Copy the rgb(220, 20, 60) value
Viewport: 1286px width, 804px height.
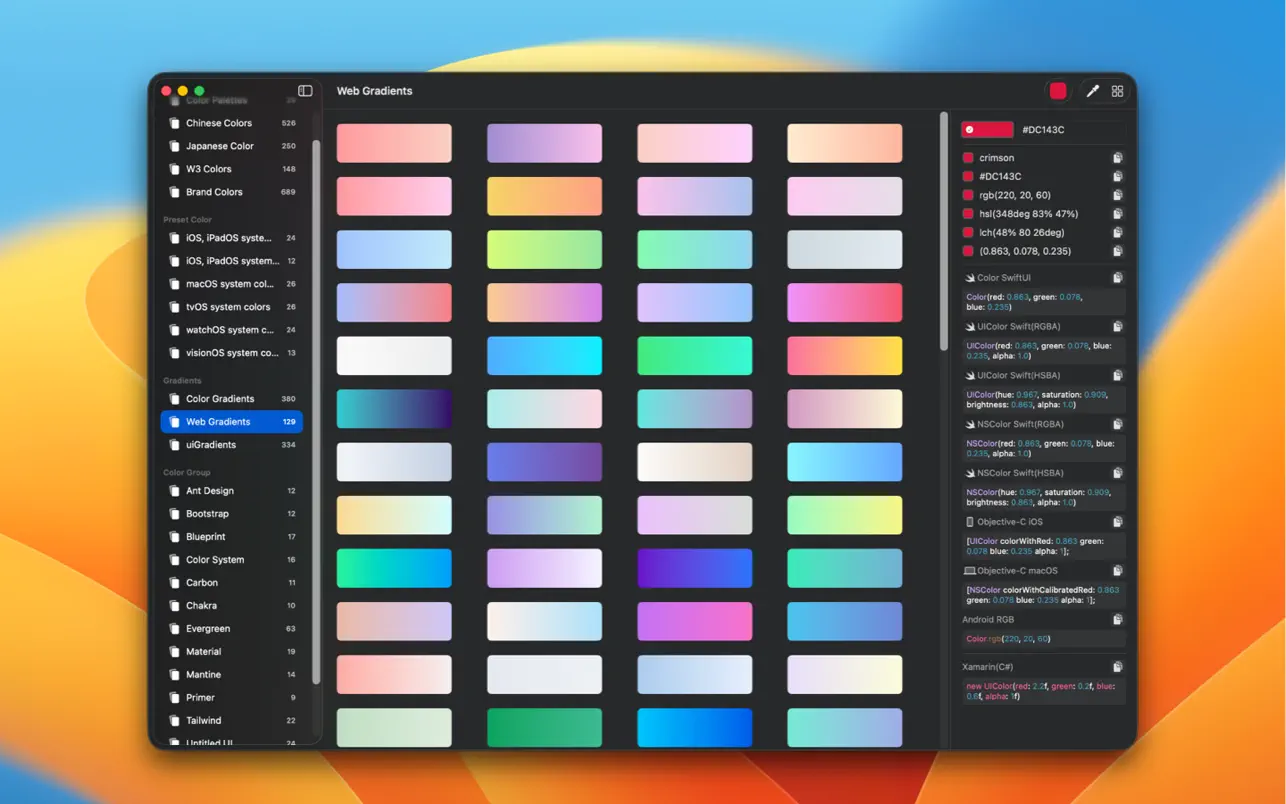1117,194
